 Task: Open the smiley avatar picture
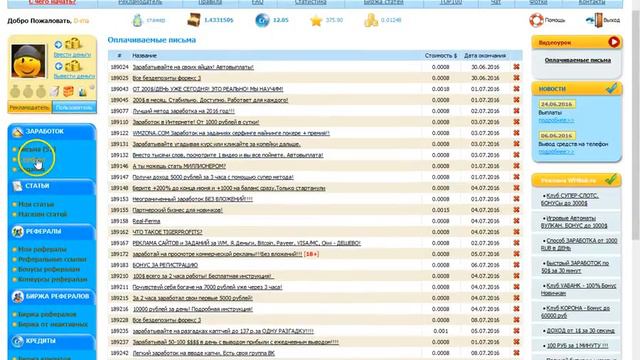click(28, 61)
